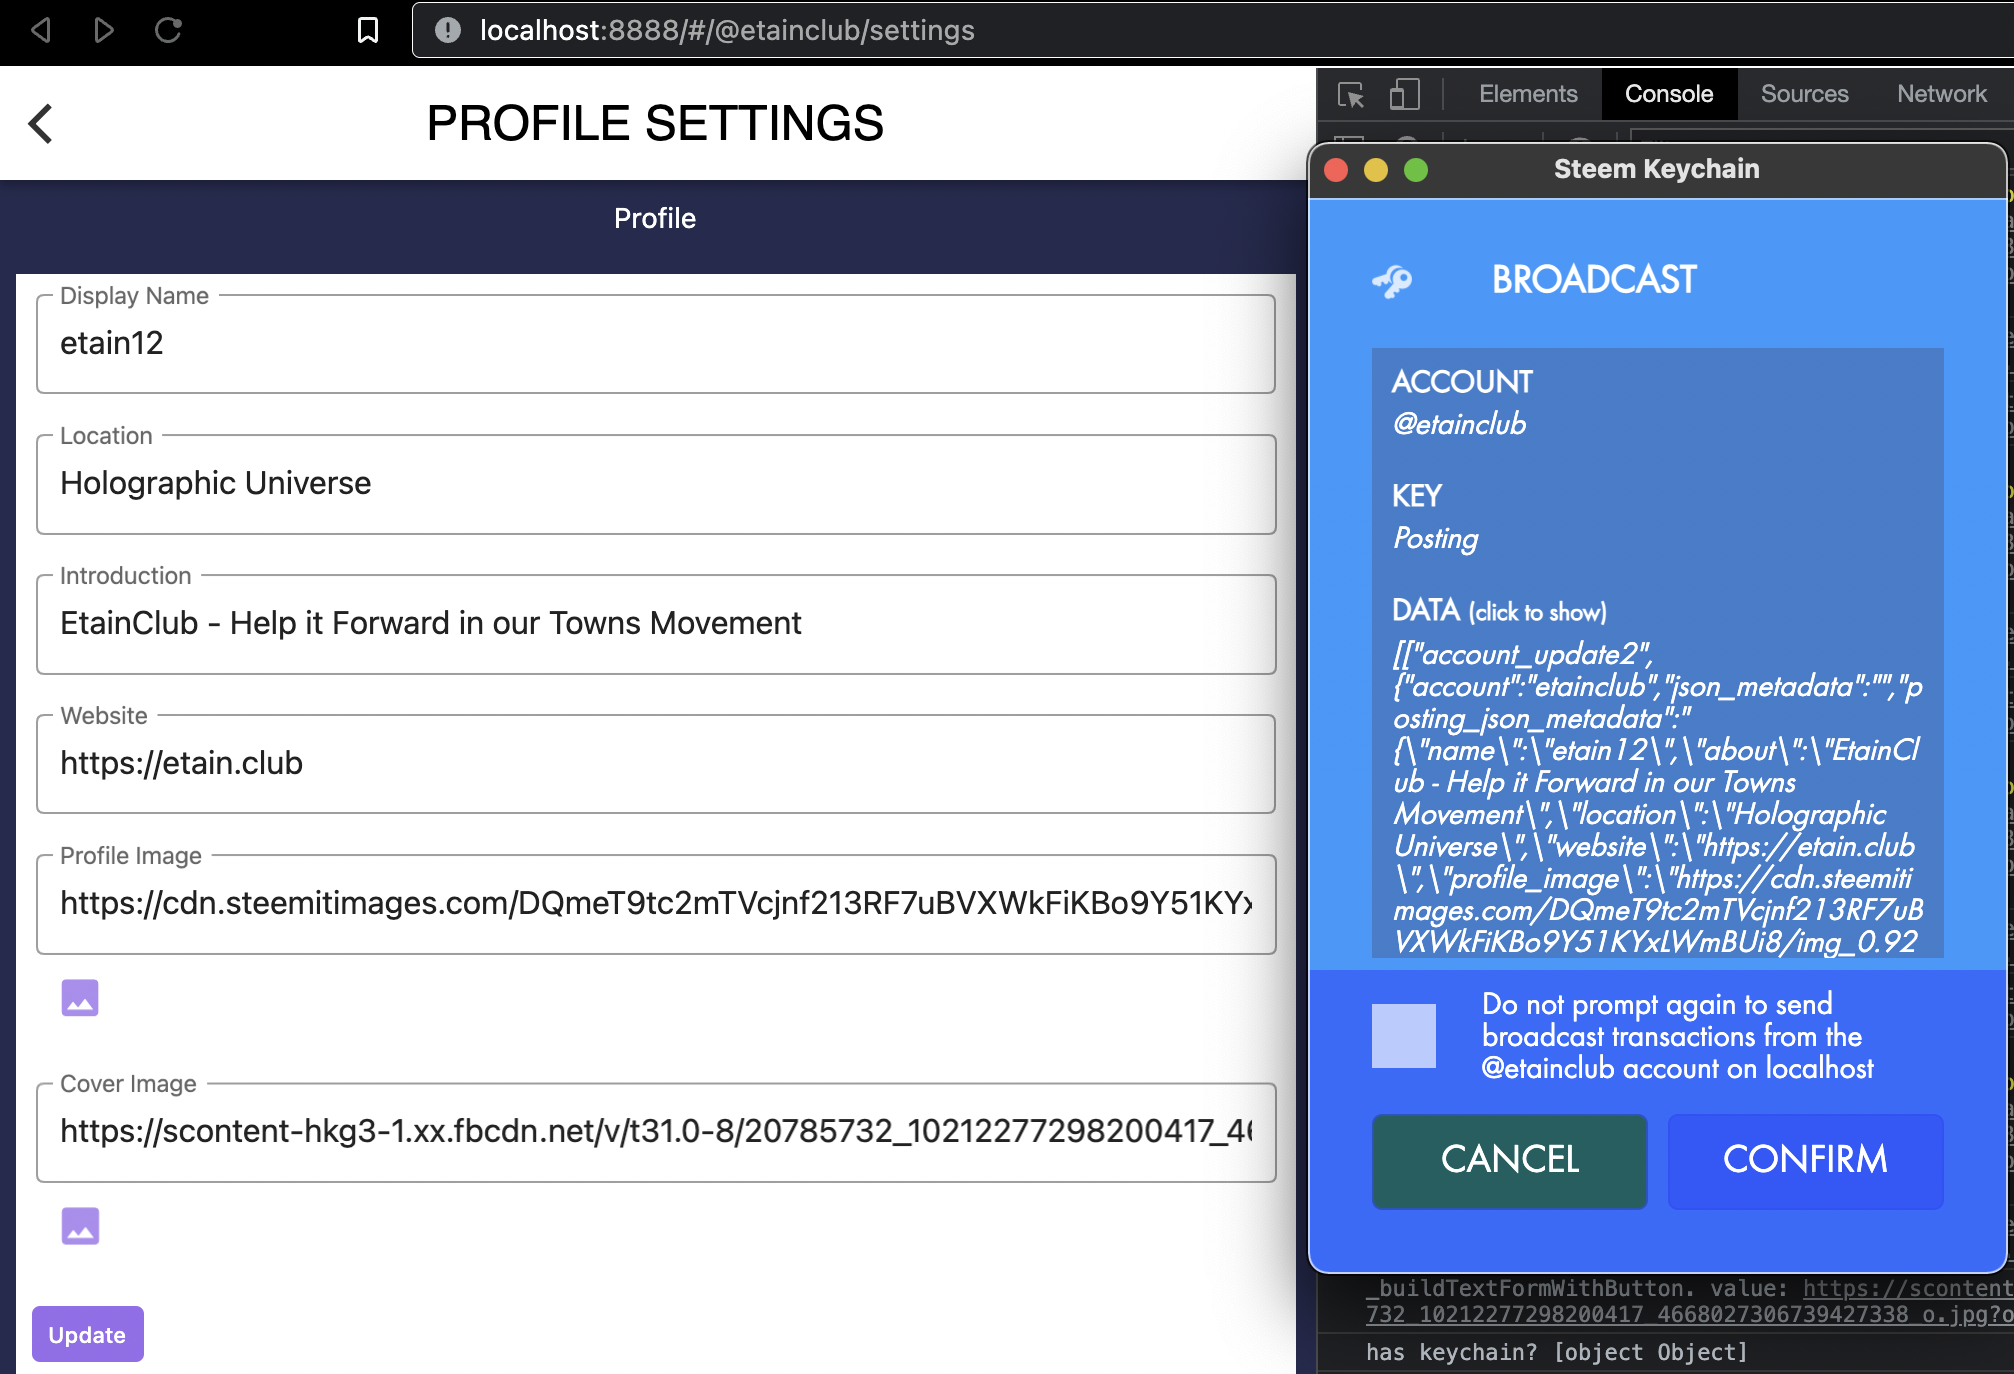The image size is (2014, 1374).
Task: Open the Elements tab in DevTools
Action: [x=1527, y=94]
